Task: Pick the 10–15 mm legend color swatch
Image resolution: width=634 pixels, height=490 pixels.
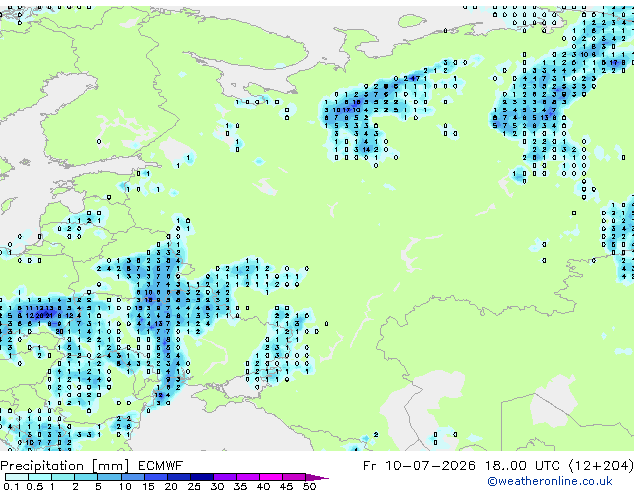Action: coord(132,477)
